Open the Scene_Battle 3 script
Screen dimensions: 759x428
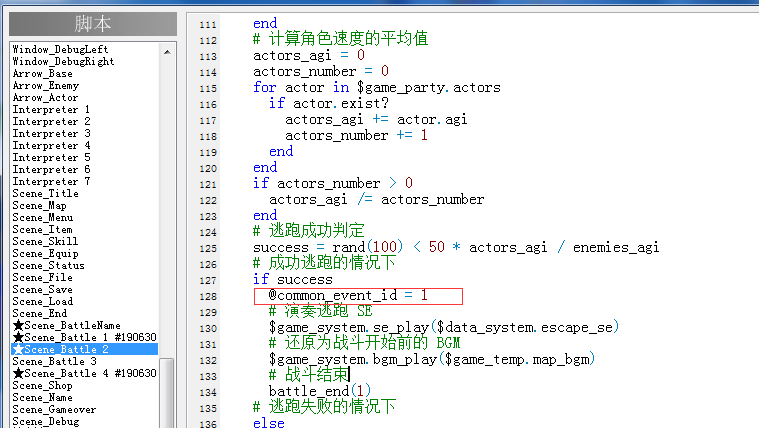tap(54, 362)
